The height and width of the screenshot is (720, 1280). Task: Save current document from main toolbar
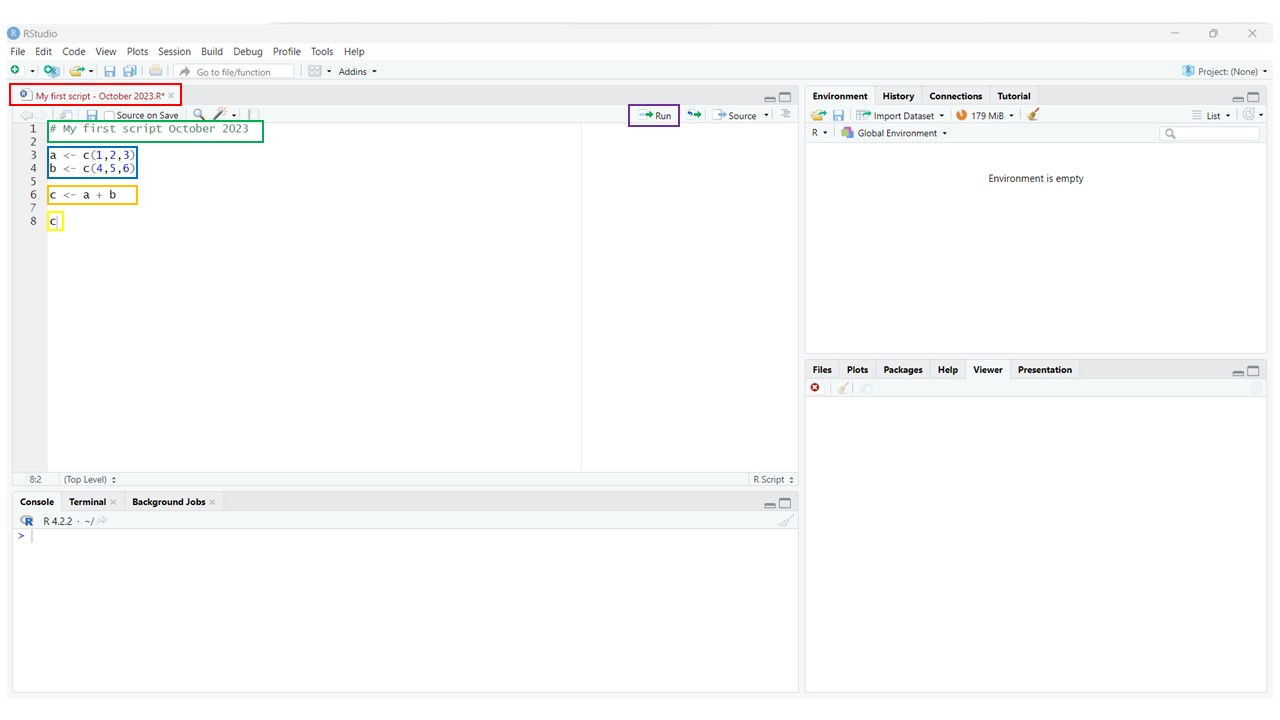click(x=110, y=71)
